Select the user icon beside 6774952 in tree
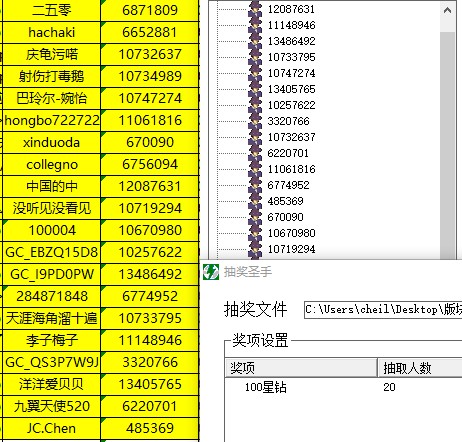This screenshot has width=462, height=442. click(255, 185)
